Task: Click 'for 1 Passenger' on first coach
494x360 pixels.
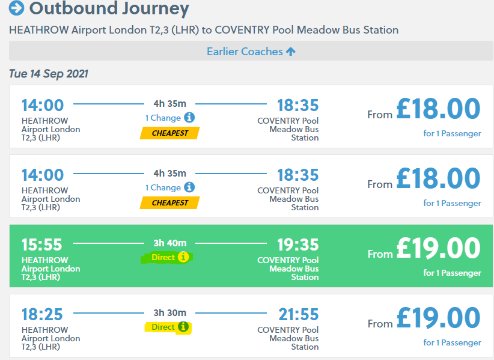Action: point(452,134)
